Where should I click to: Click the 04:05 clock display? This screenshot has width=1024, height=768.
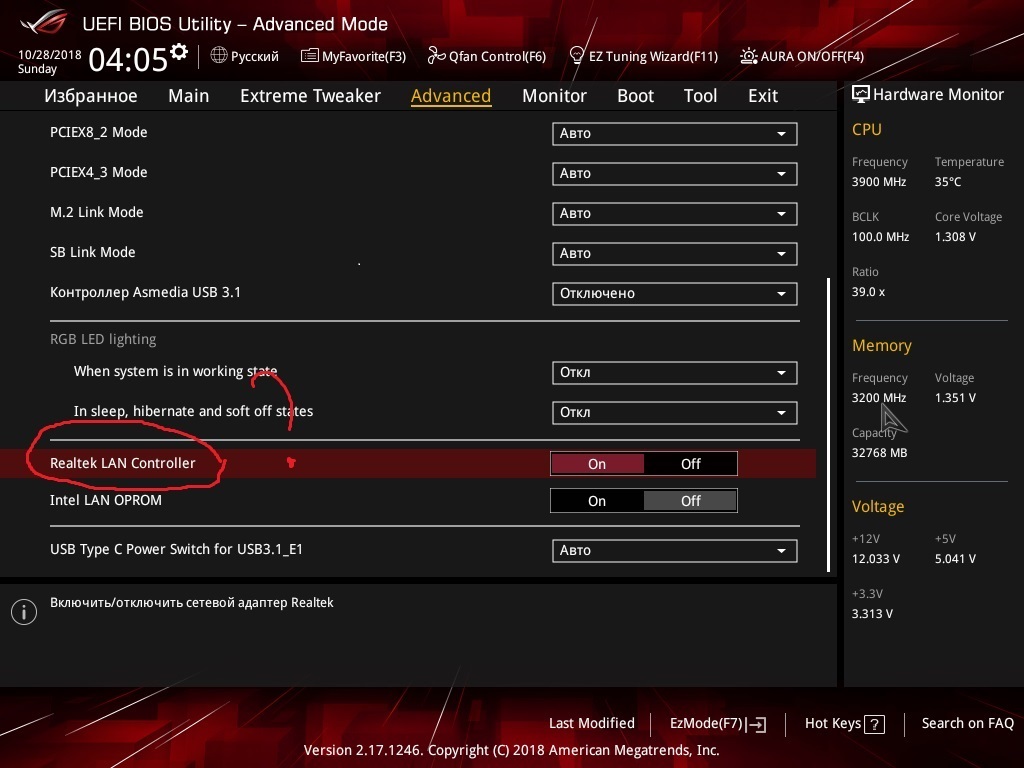click(x=128, y=60)
